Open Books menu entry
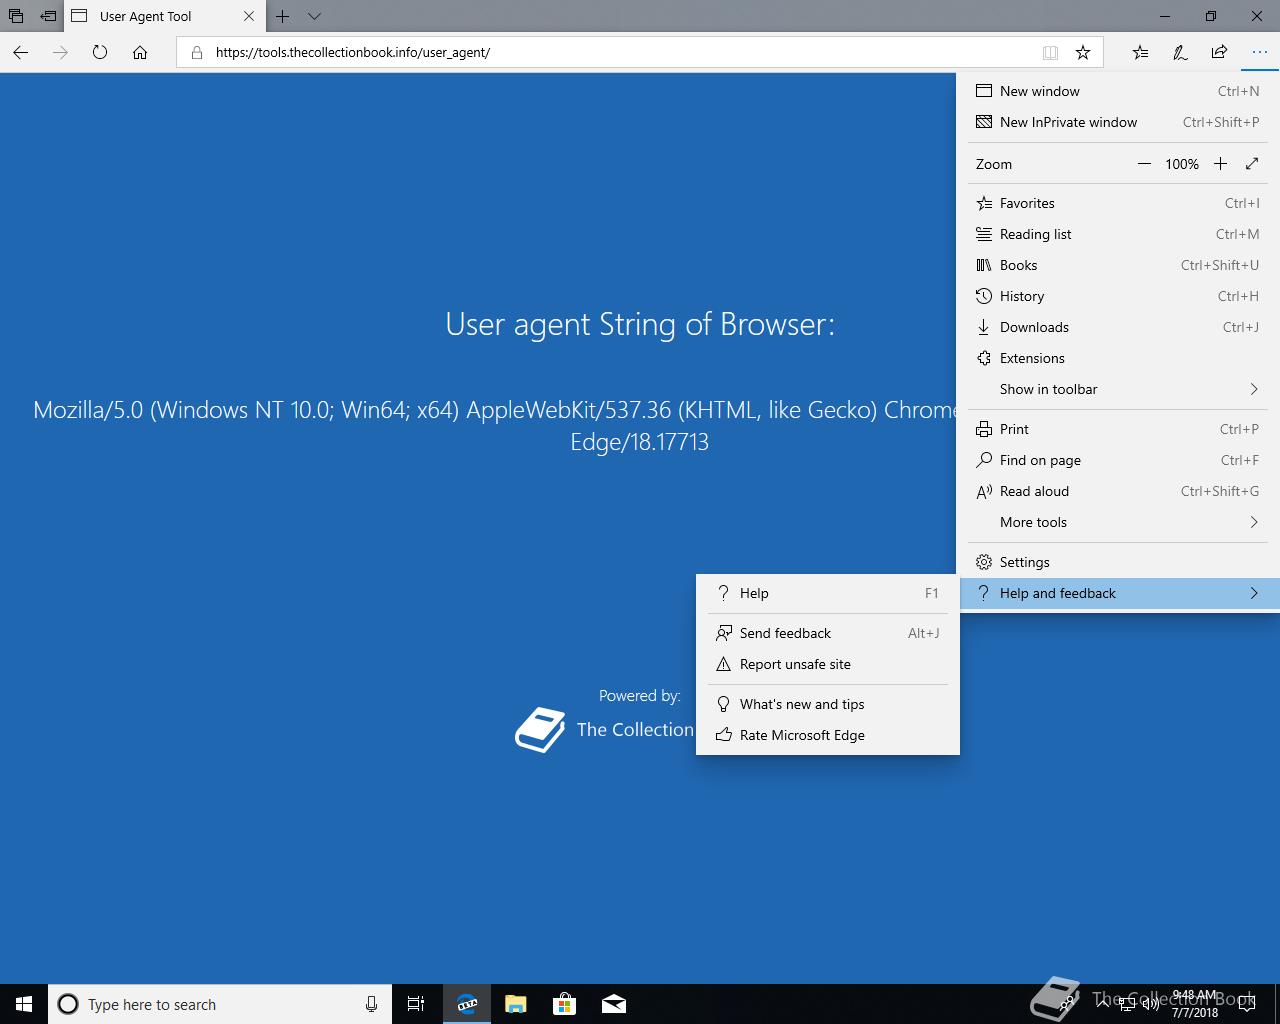1280x1024 pixels. 1118,265
